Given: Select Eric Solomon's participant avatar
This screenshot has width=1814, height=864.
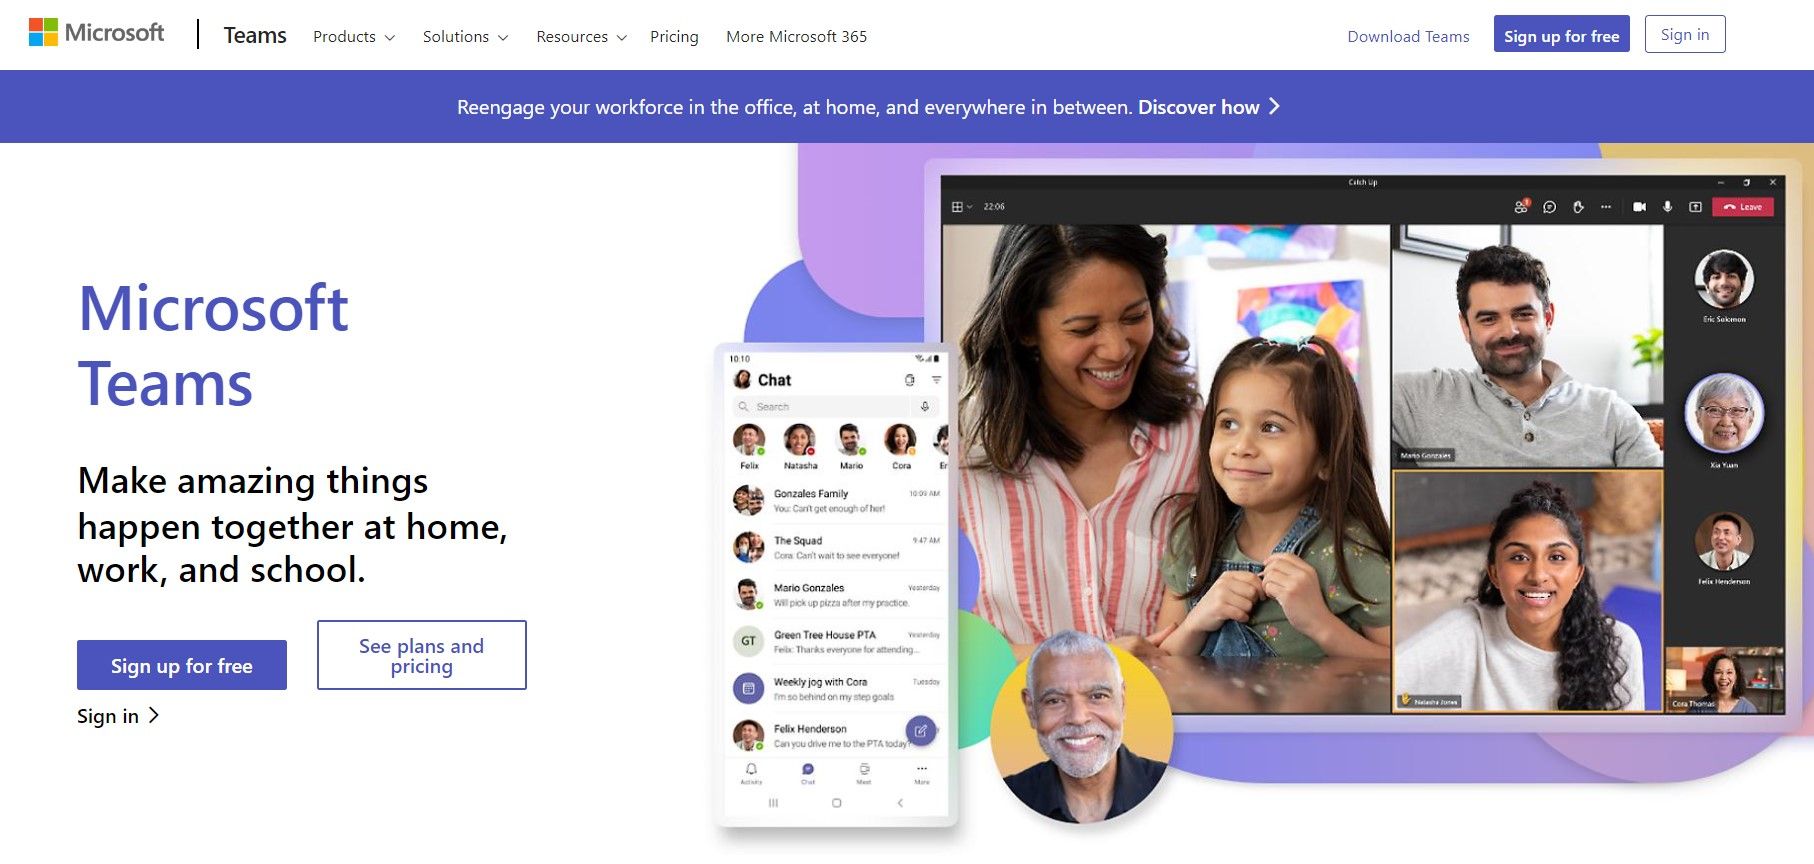Looking at the screenshot, I should point(1724,279).
